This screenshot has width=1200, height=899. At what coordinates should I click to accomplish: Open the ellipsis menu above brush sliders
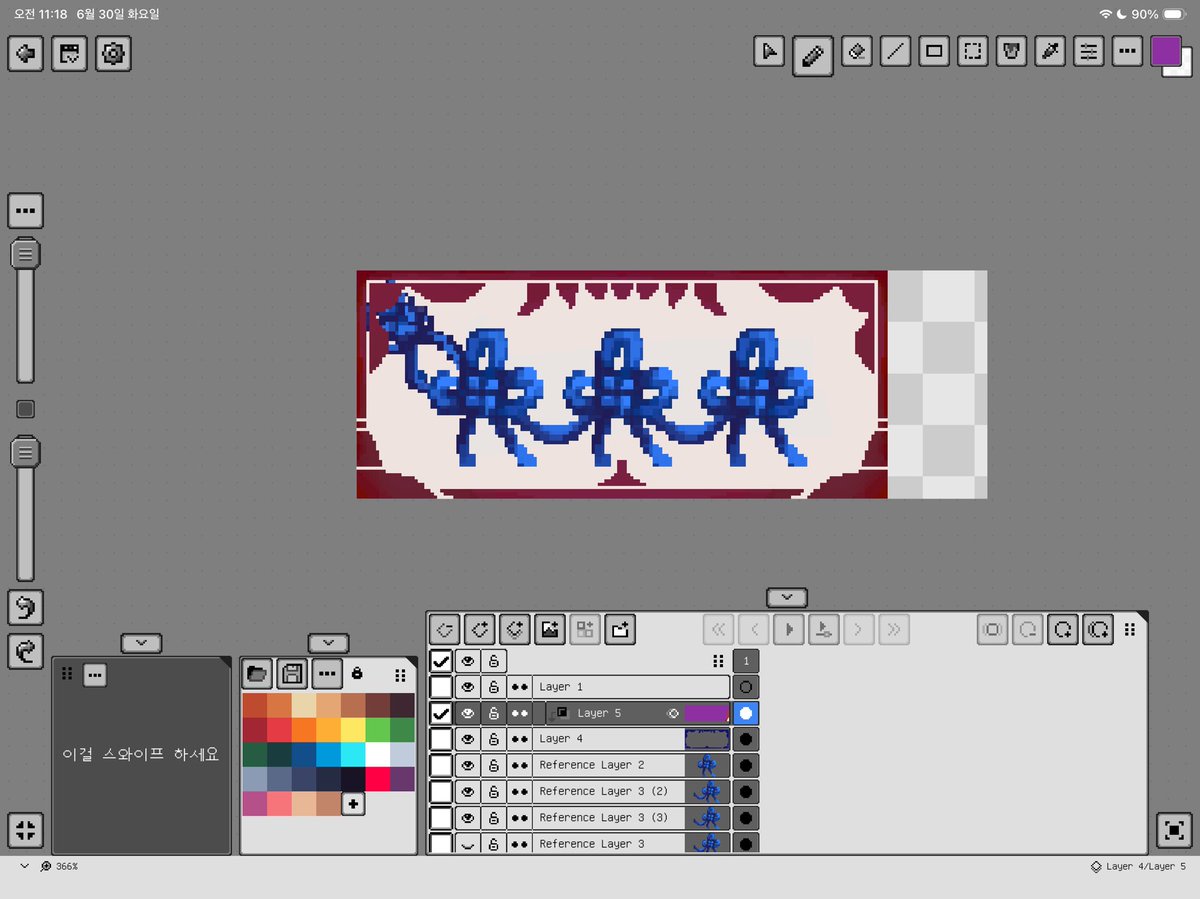[26, 211]
